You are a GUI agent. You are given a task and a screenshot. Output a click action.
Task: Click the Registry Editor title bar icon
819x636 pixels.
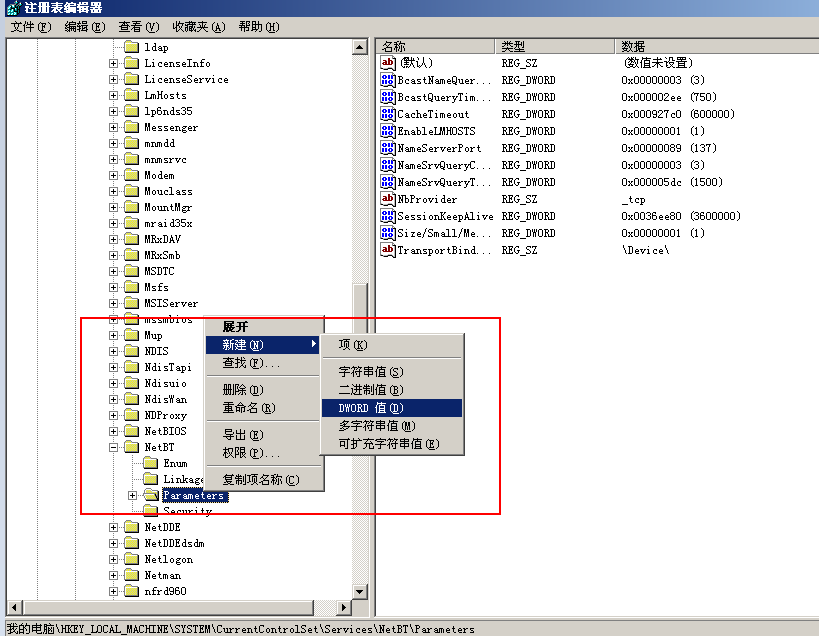tap(13, 8)
